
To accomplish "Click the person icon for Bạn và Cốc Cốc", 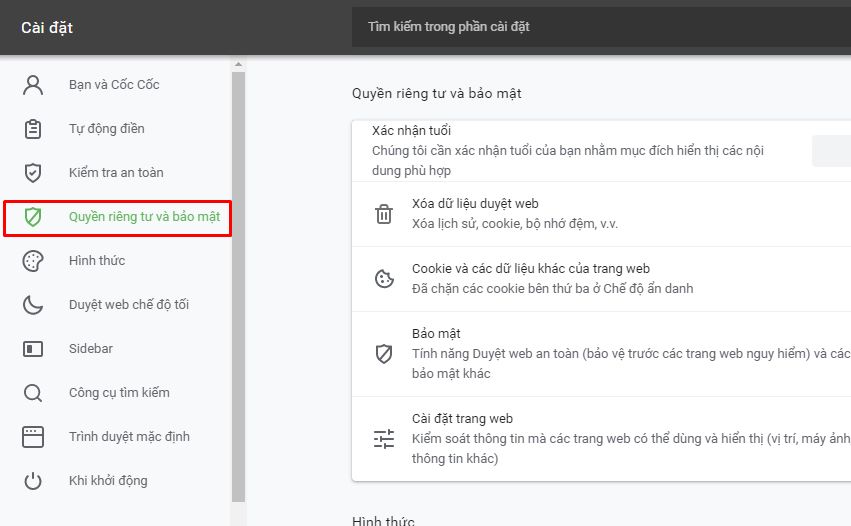I will [33, 85].
